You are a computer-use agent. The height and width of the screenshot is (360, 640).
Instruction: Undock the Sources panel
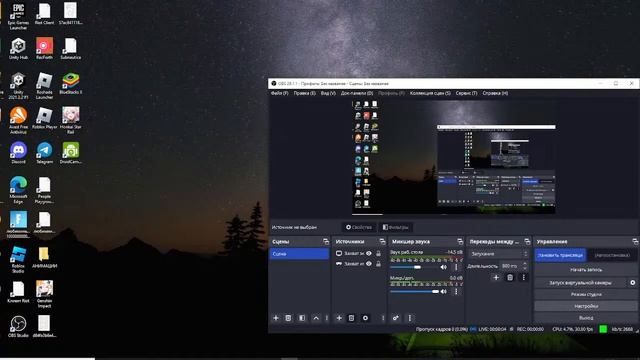point(382,242)
